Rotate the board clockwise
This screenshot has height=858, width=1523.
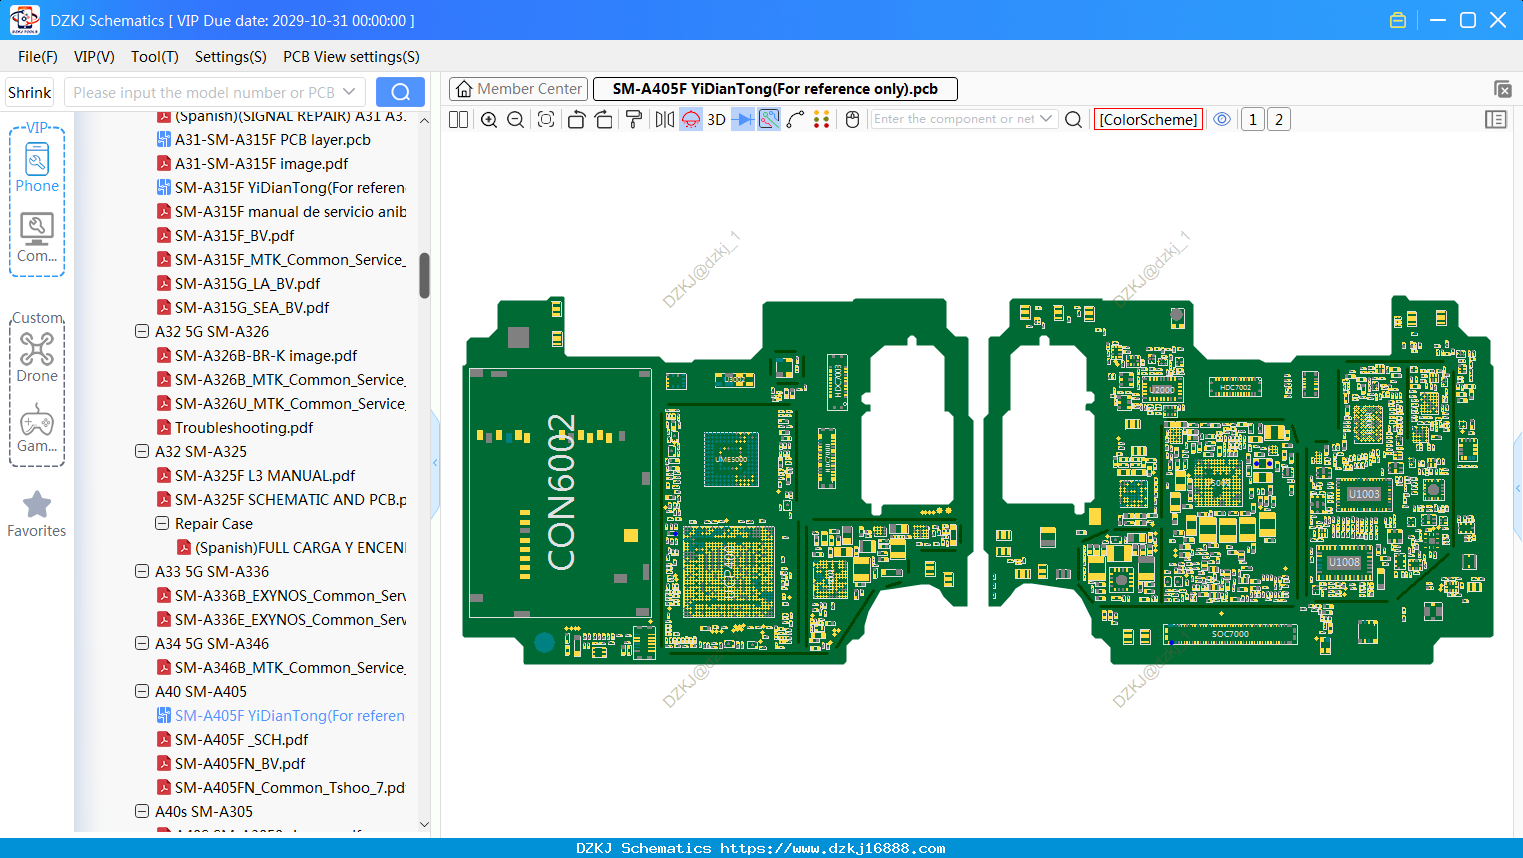604,119
